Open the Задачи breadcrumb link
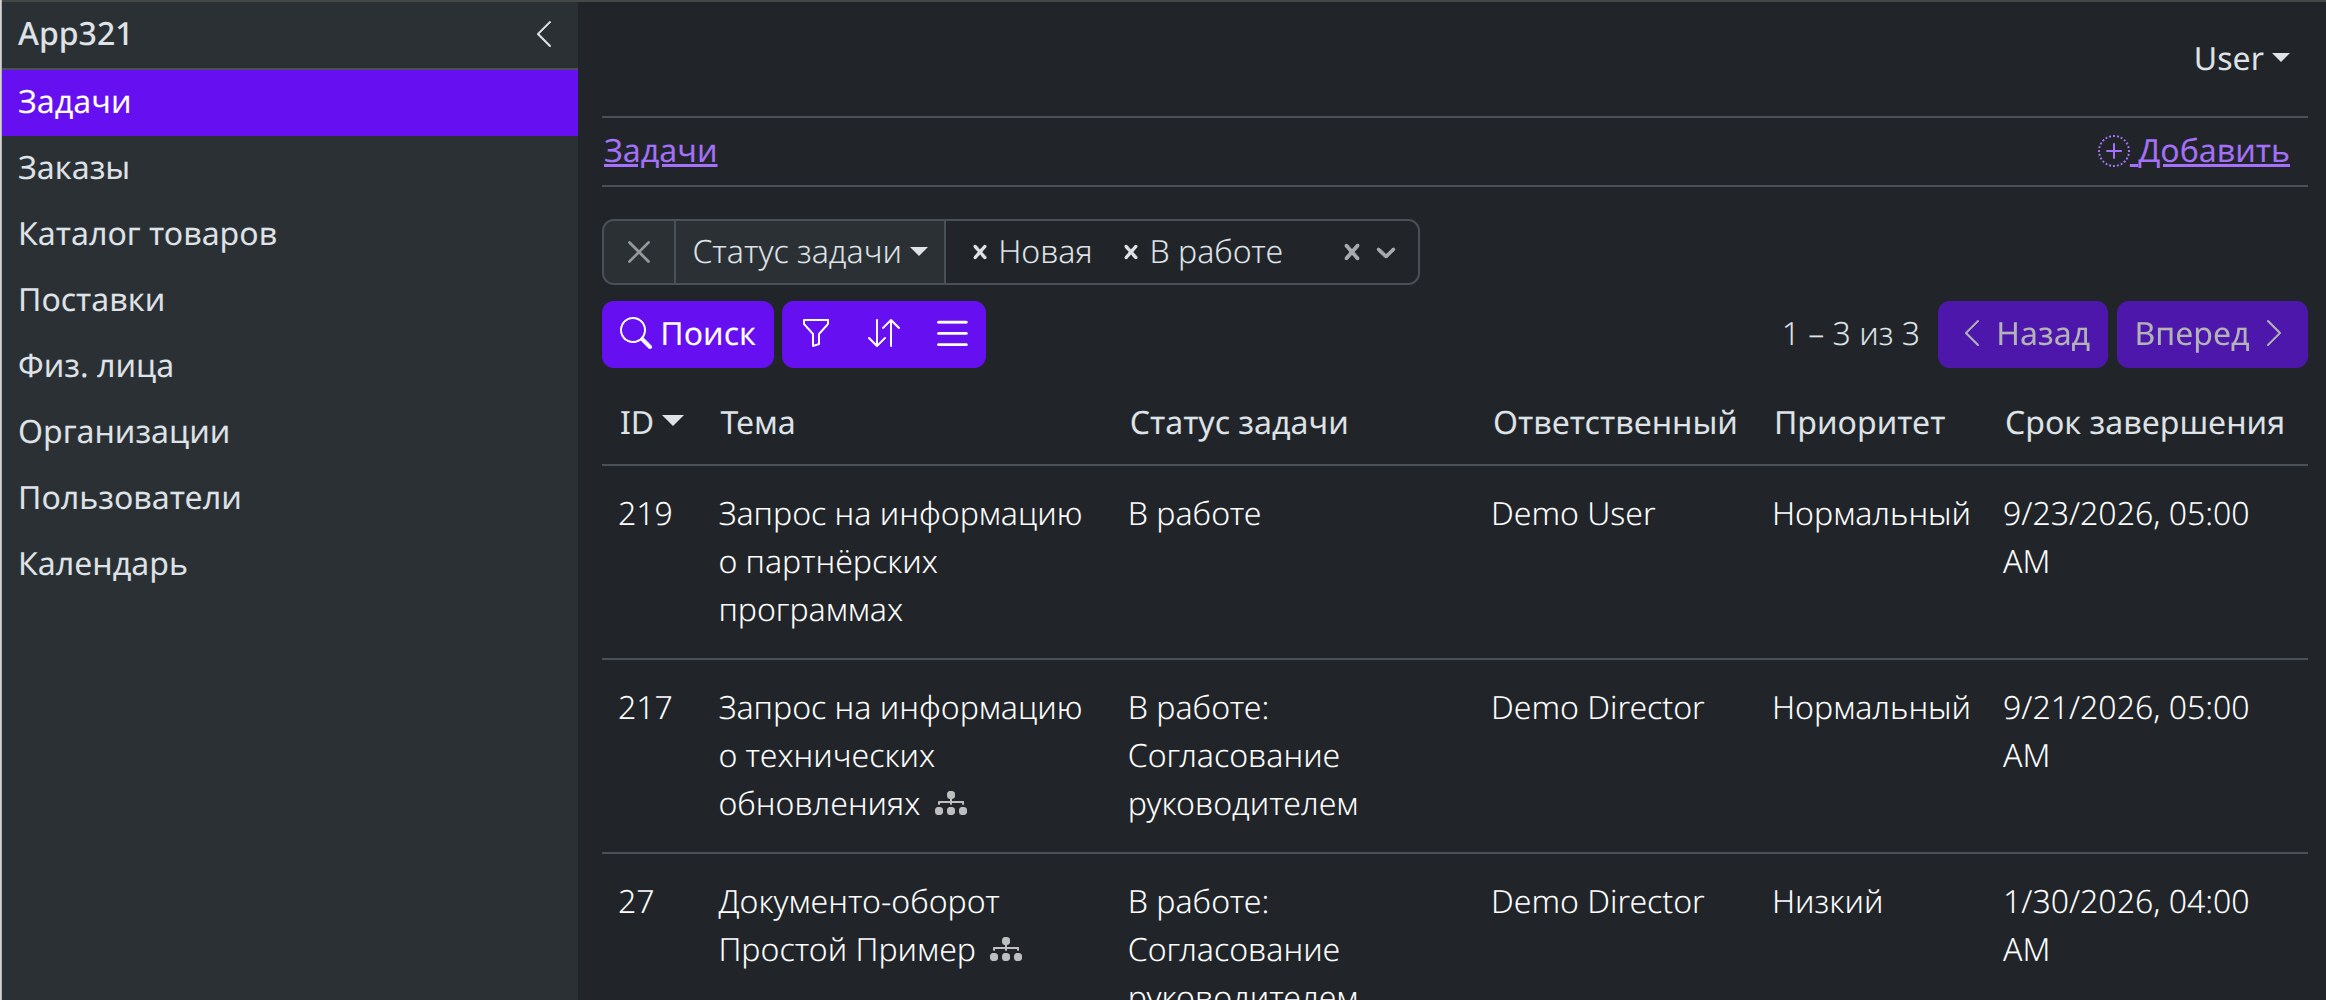 click(660, 151)
